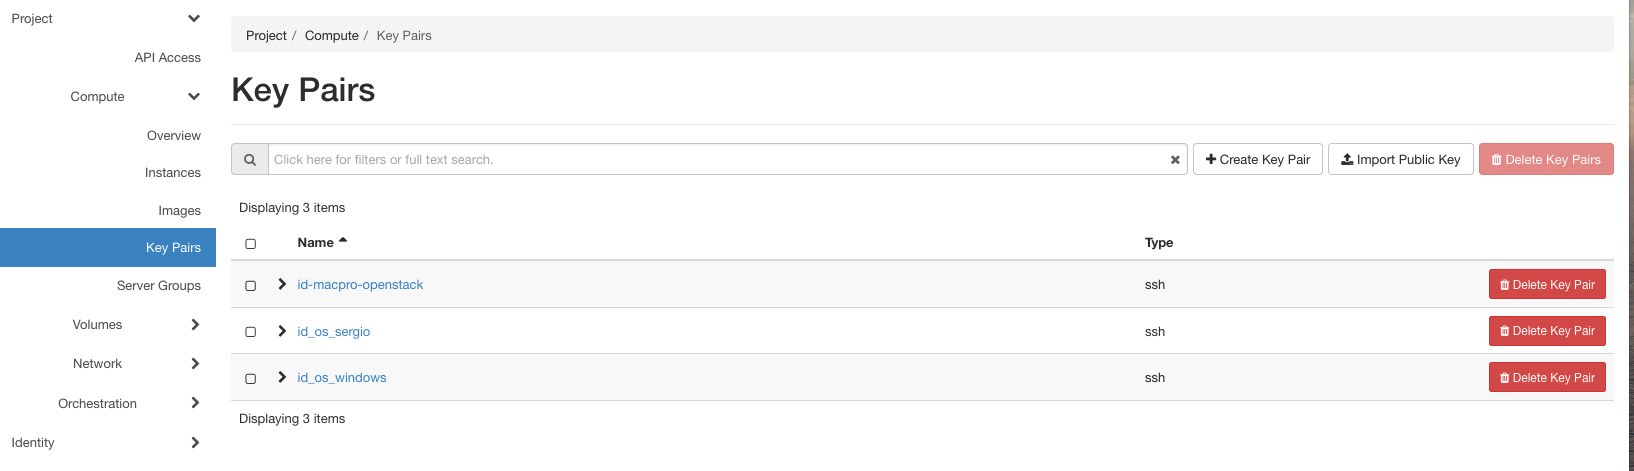
Task: Delete the id-macpro-openstack key pair
Action: click(x=1547, y=285)
